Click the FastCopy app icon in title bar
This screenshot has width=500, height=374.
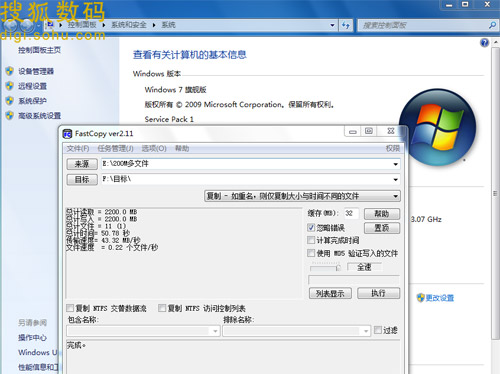point(67,134)
